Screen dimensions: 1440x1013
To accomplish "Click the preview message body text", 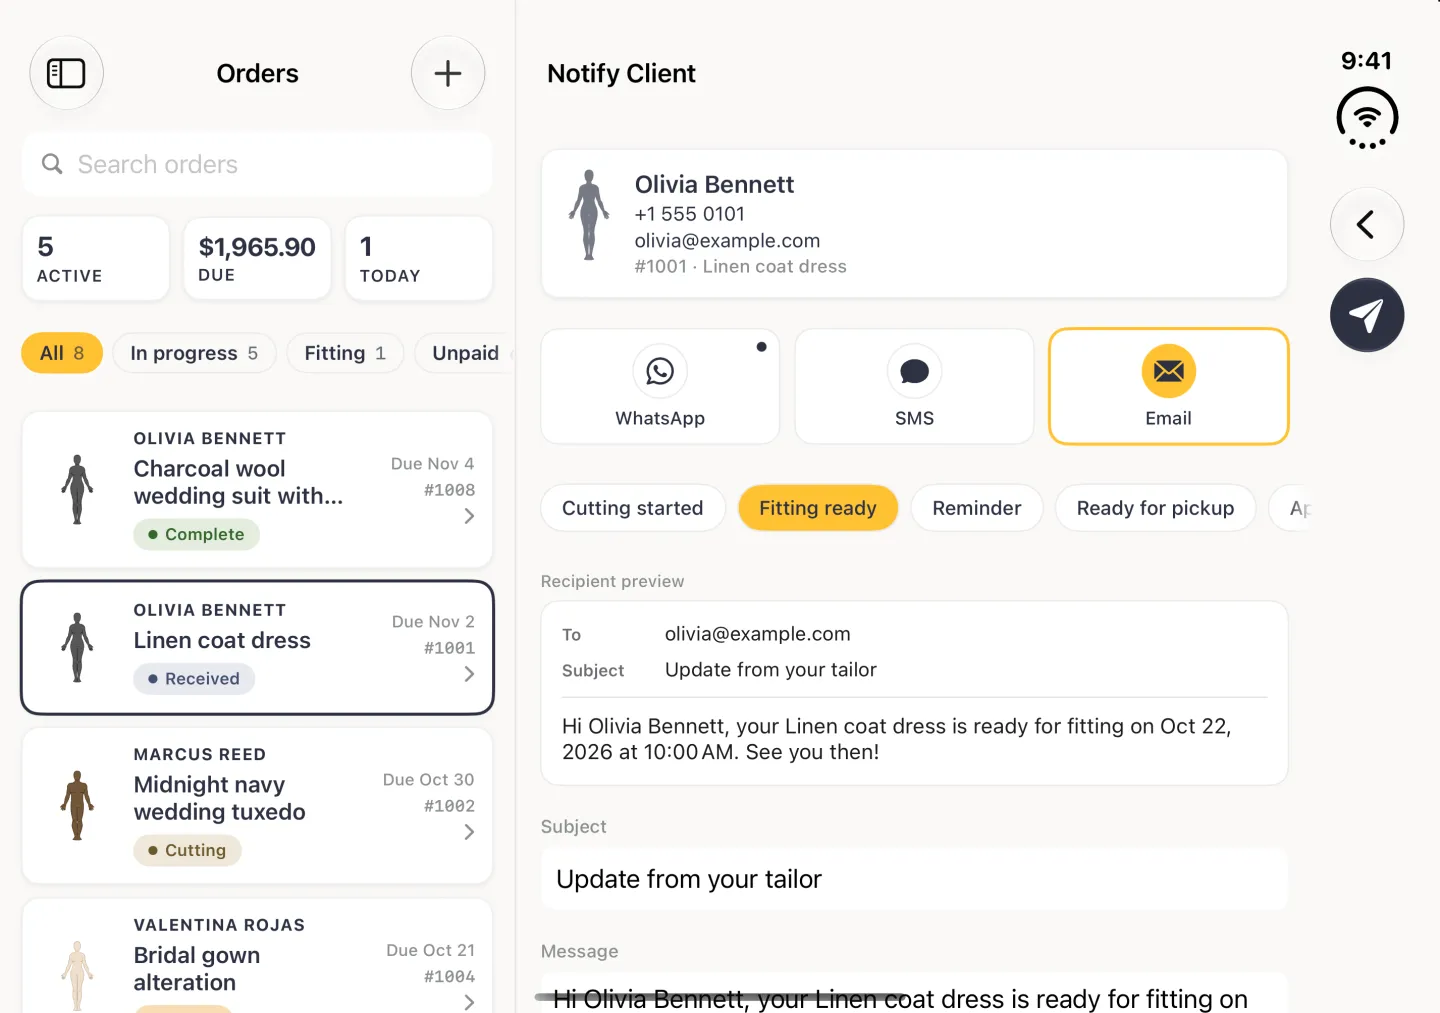I will pyautogui.click(x=897, y=739).
